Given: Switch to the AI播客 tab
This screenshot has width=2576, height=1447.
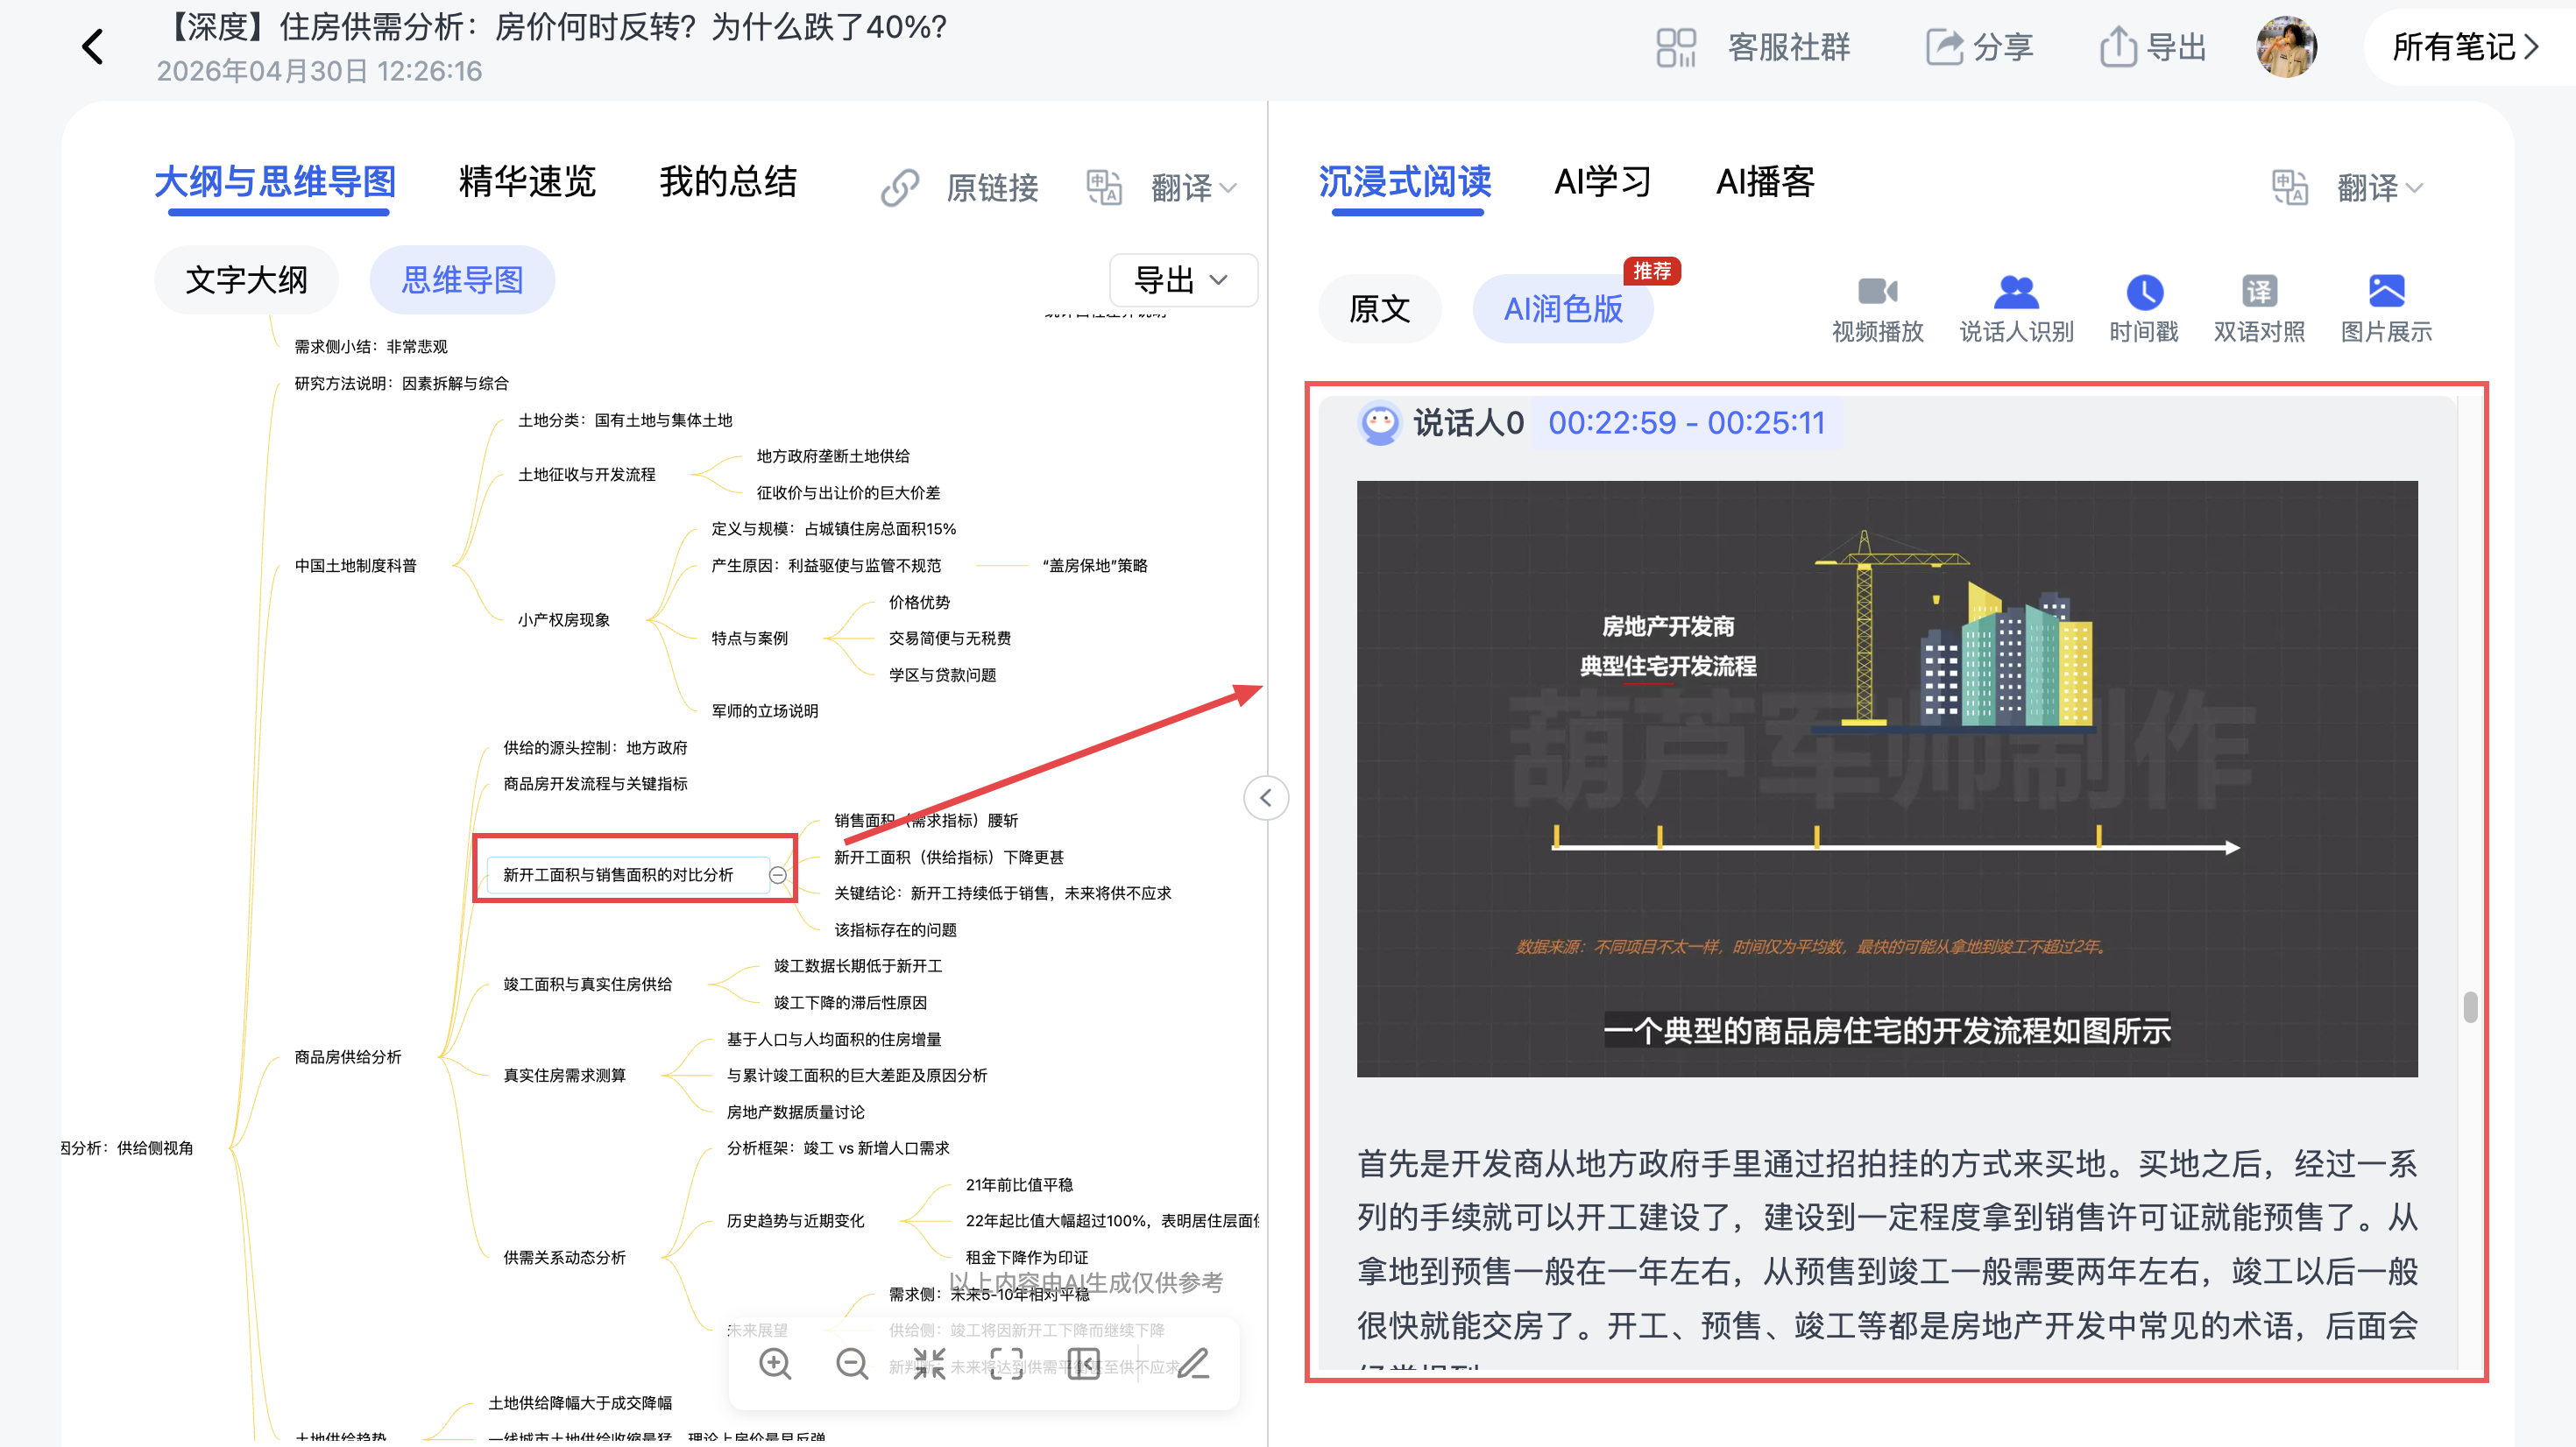Looking at the screenshot, I should tap(1766, 182).
